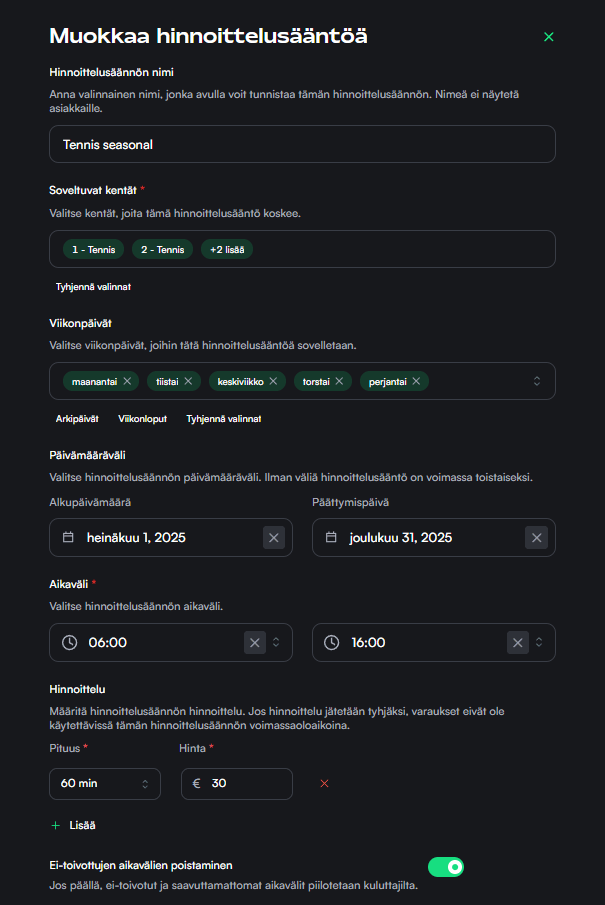The width and height of the screenshot is (605, 905).
Task: Delete the 60 min pricing row
Action: tap(324, 783)
